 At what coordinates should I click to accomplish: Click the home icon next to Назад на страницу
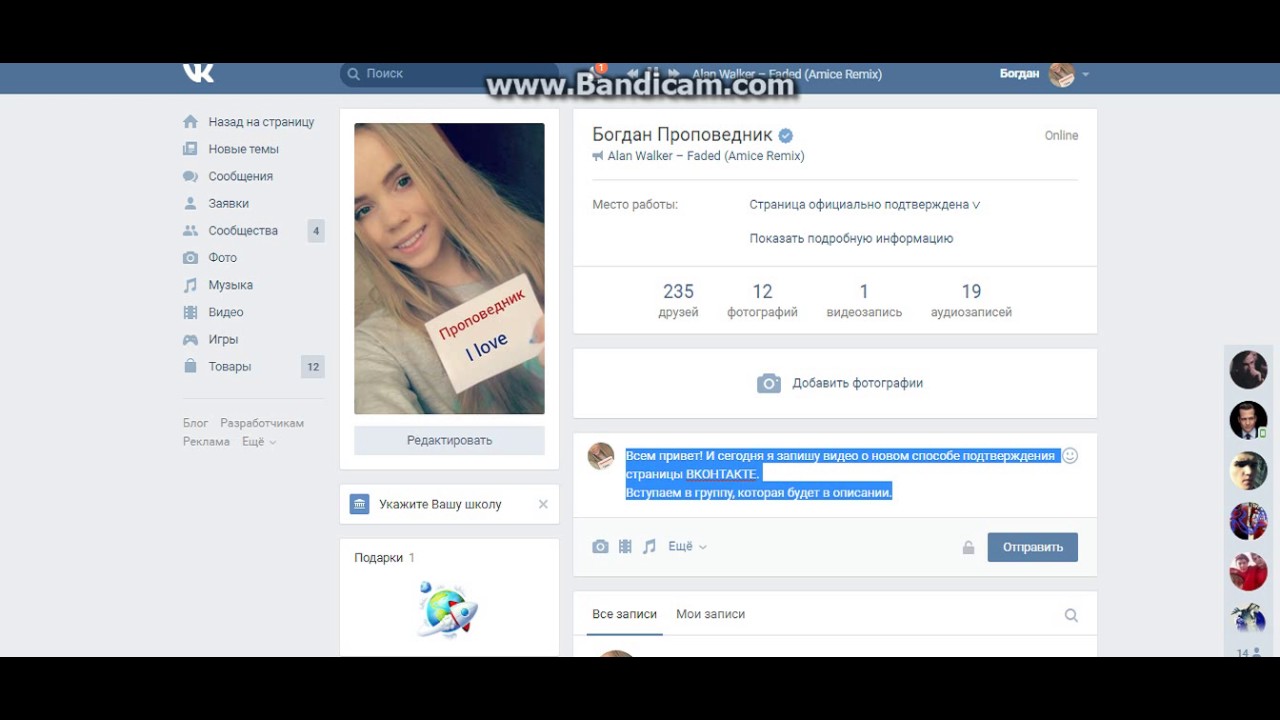click(190, 122)
